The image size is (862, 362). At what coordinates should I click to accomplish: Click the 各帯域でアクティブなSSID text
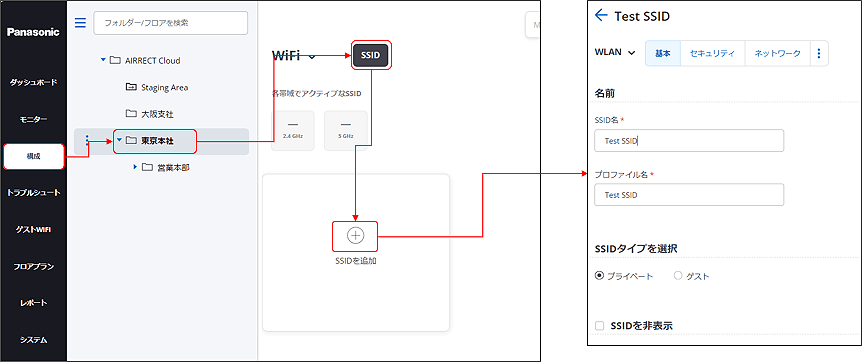pos(317,94)
